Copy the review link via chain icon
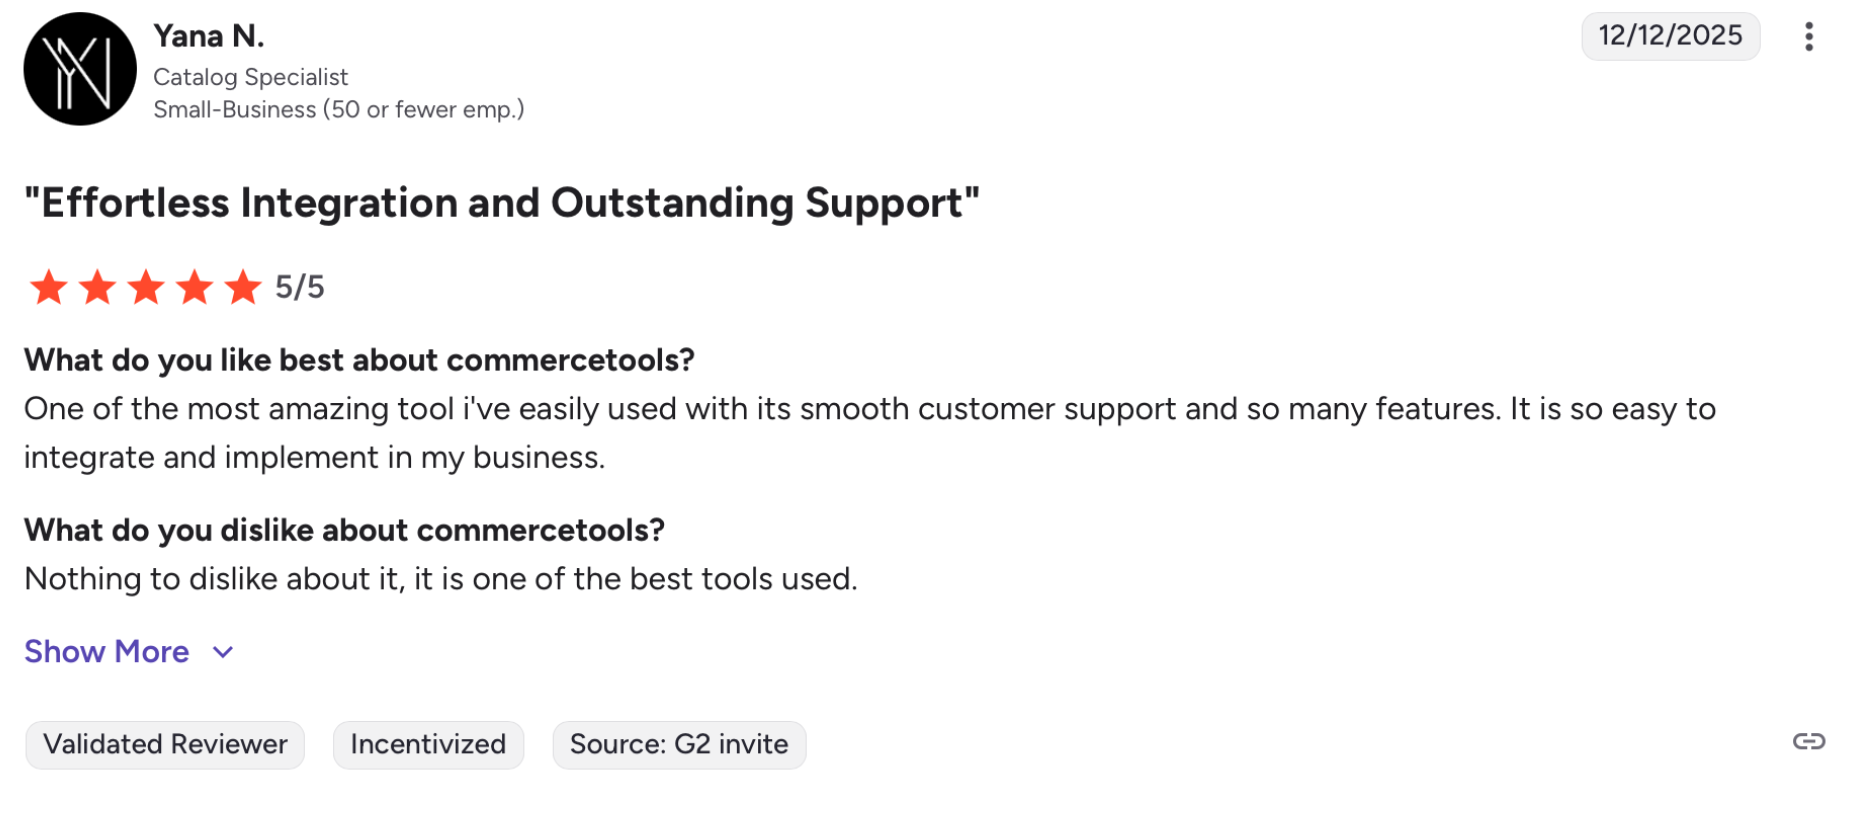This screenshot has height=814, width=1864. pos(1808,741)
